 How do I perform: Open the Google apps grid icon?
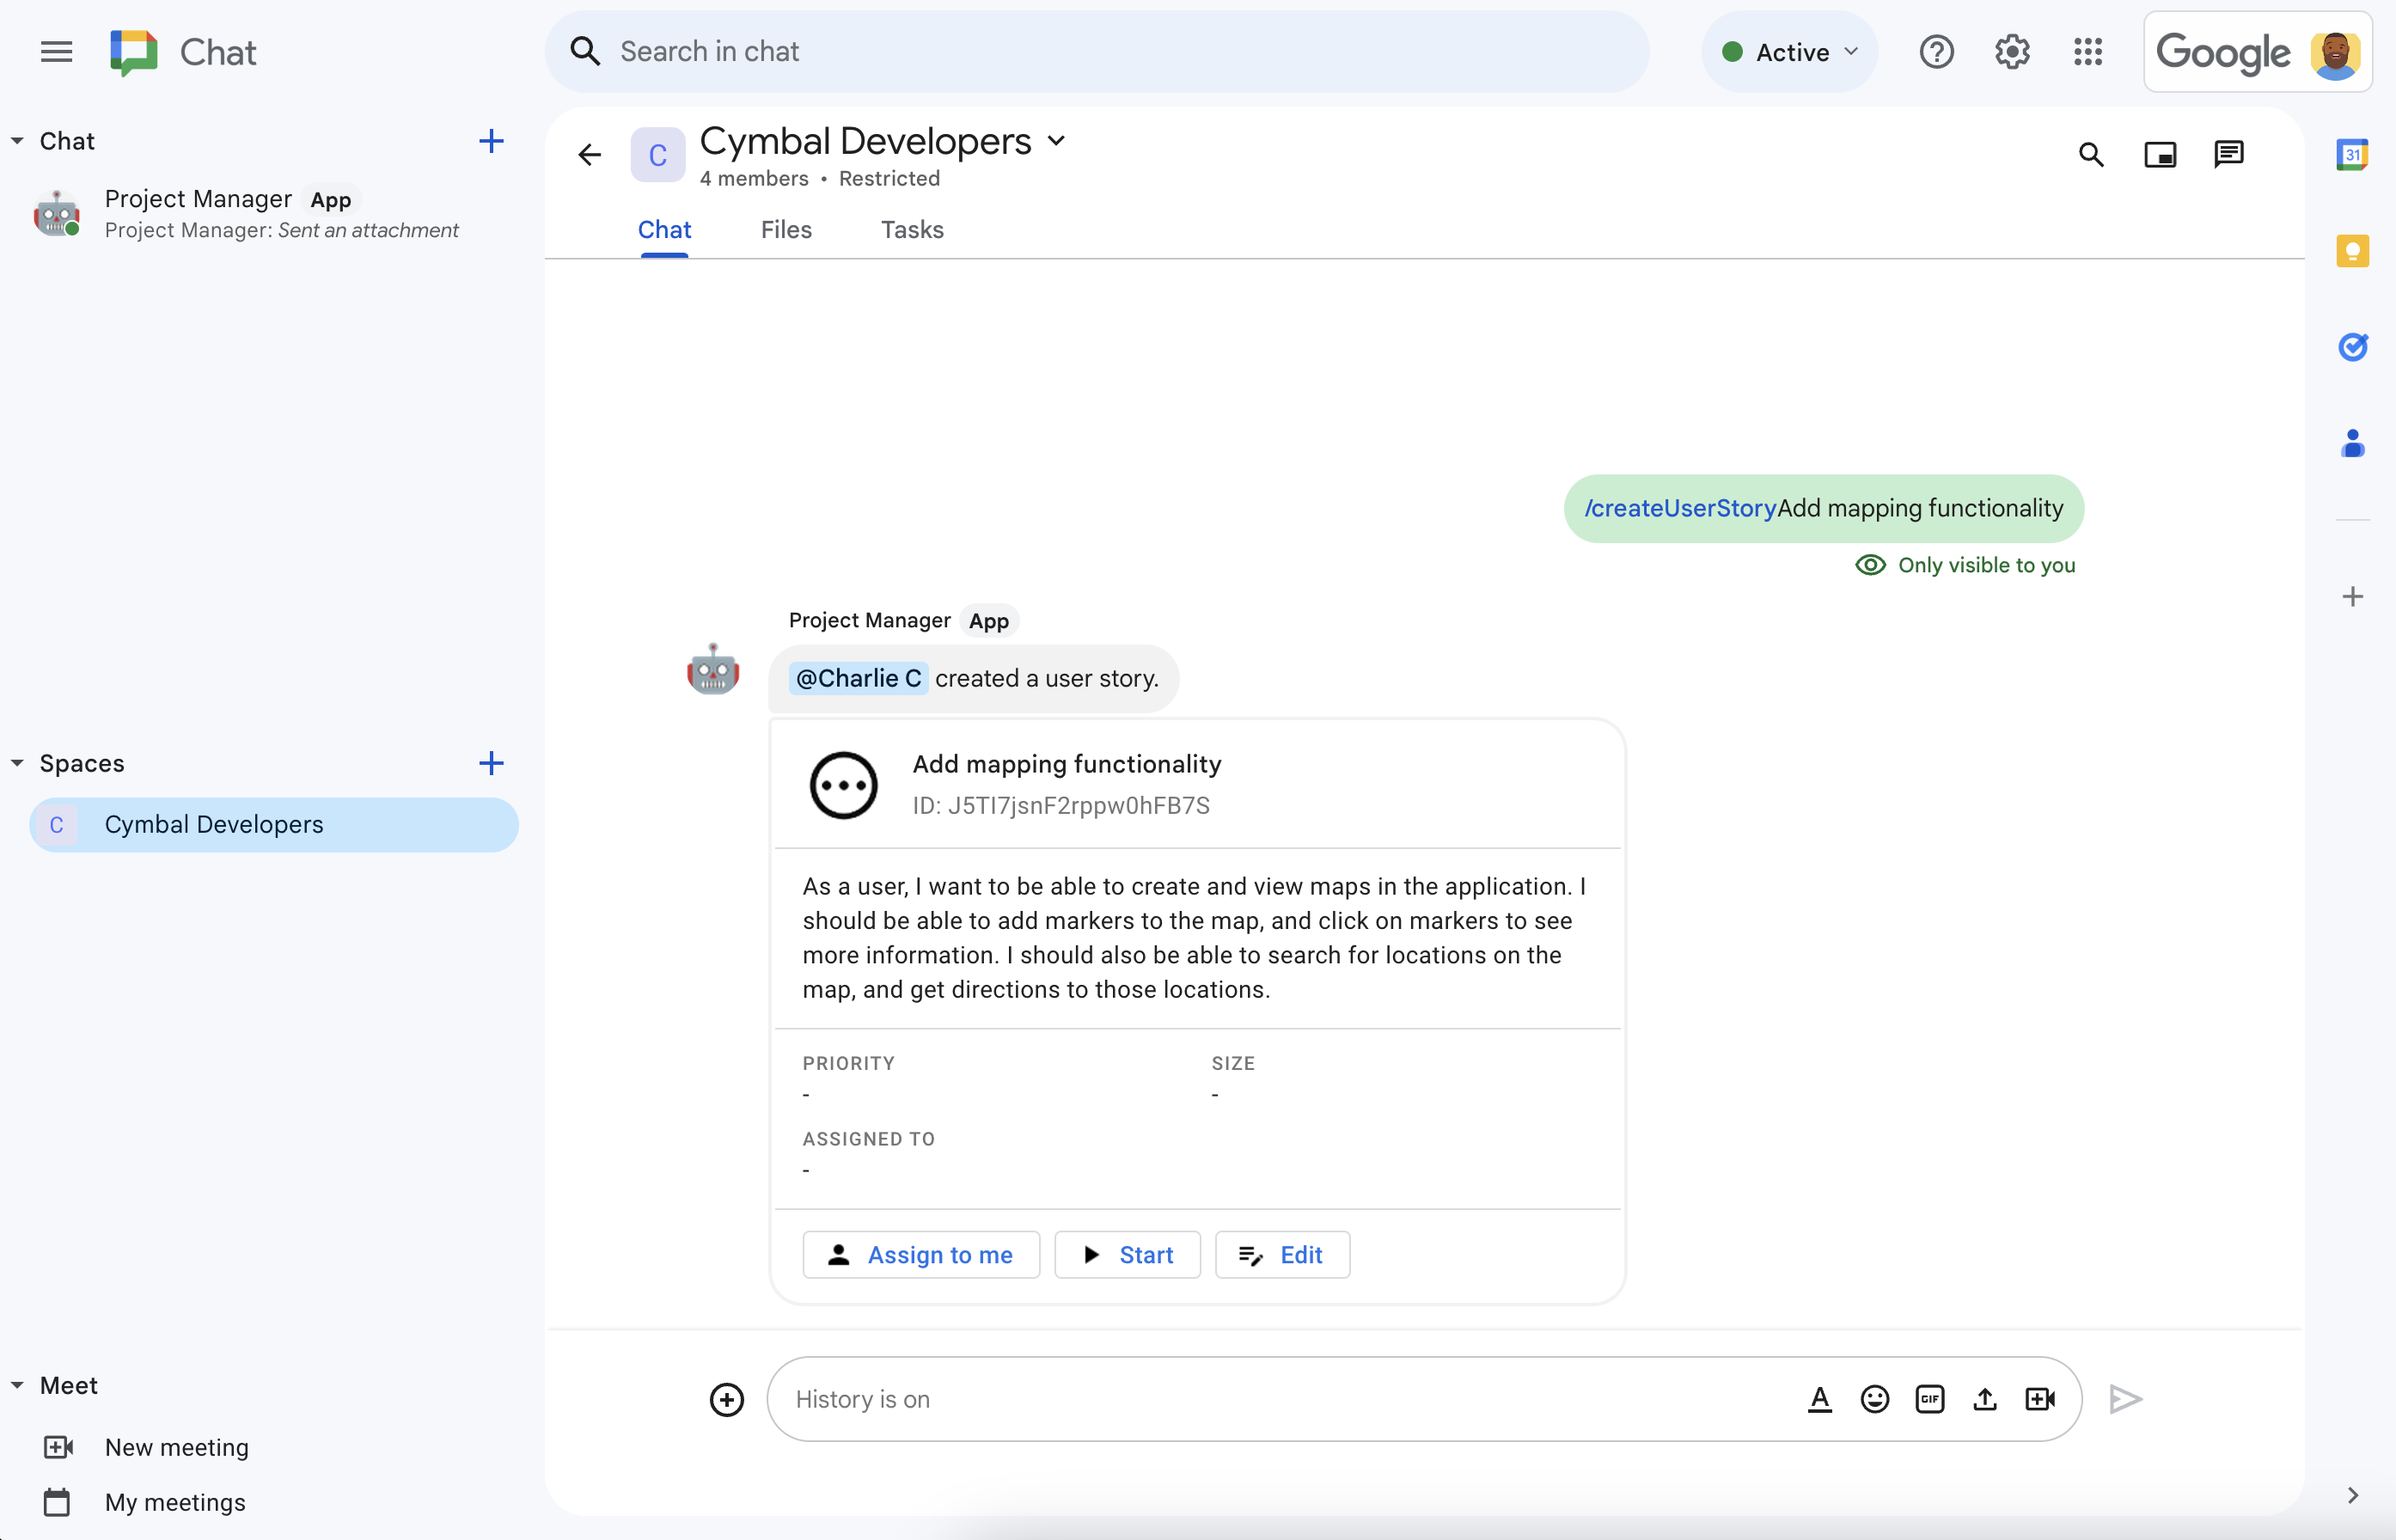pos(2088,51)
